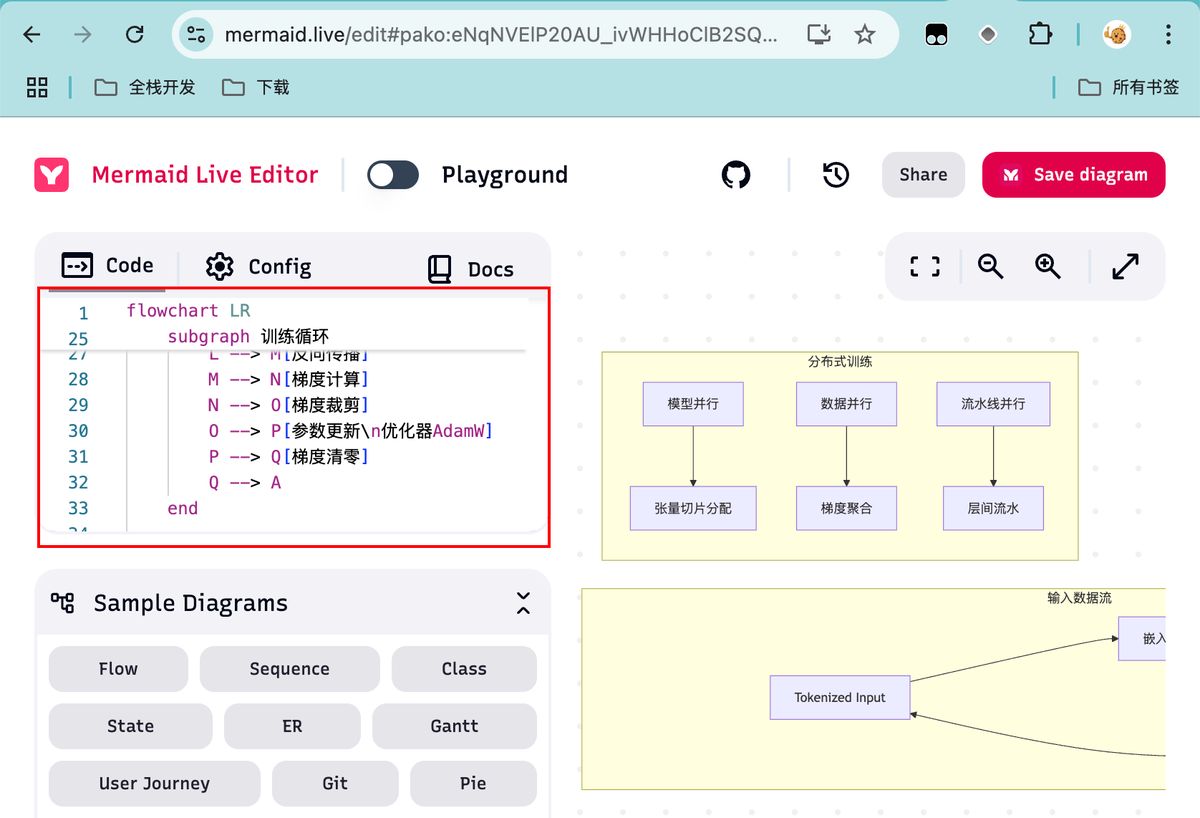Open the Docs link
The image size is (1200, 818).
[471, 269]
